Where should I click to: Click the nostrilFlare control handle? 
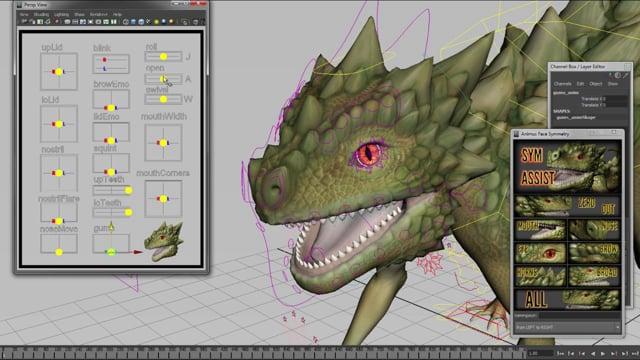[x=59, y=221]
